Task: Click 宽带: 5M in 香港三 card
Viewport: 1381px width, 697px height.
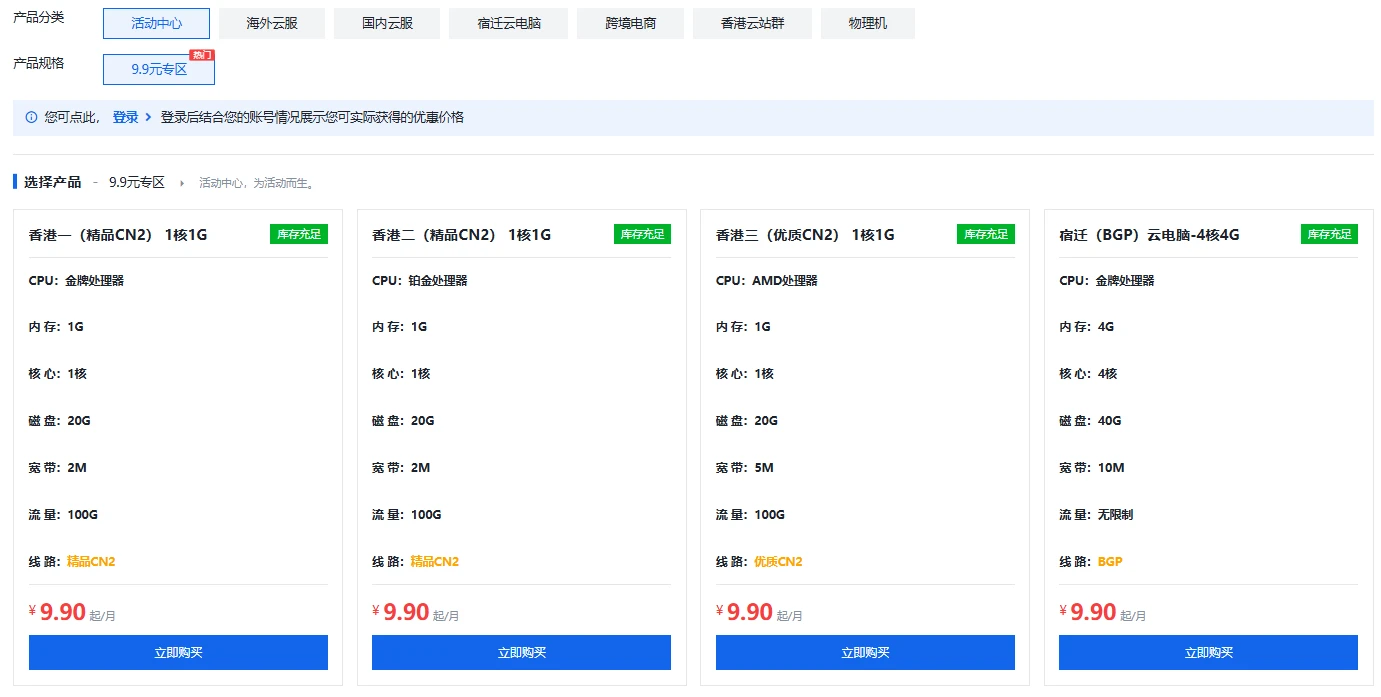Action: click(745, 468)
